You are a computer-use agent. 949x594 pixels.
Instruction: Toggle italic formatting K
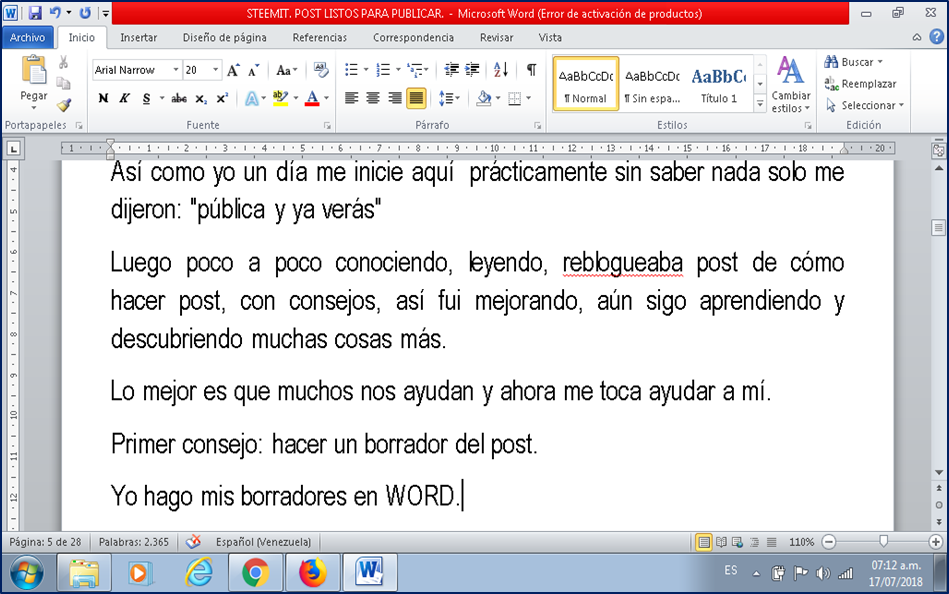(125, 99)
